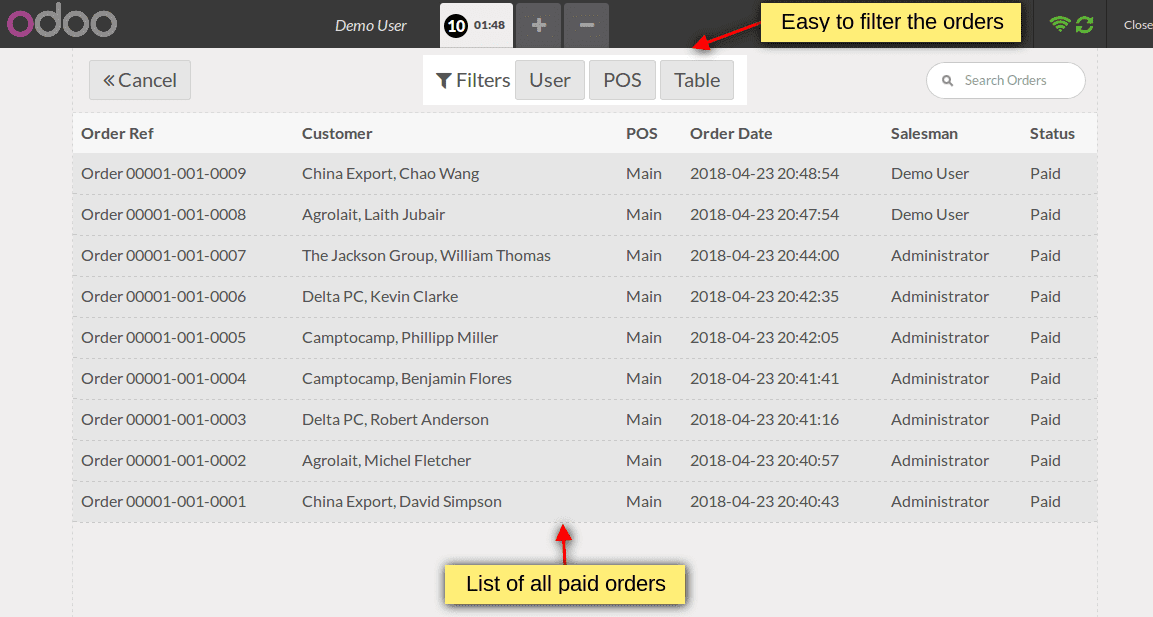
Task: Open Order 00001-001-0001
Action: pyautogui.click(x=585, y=502)
